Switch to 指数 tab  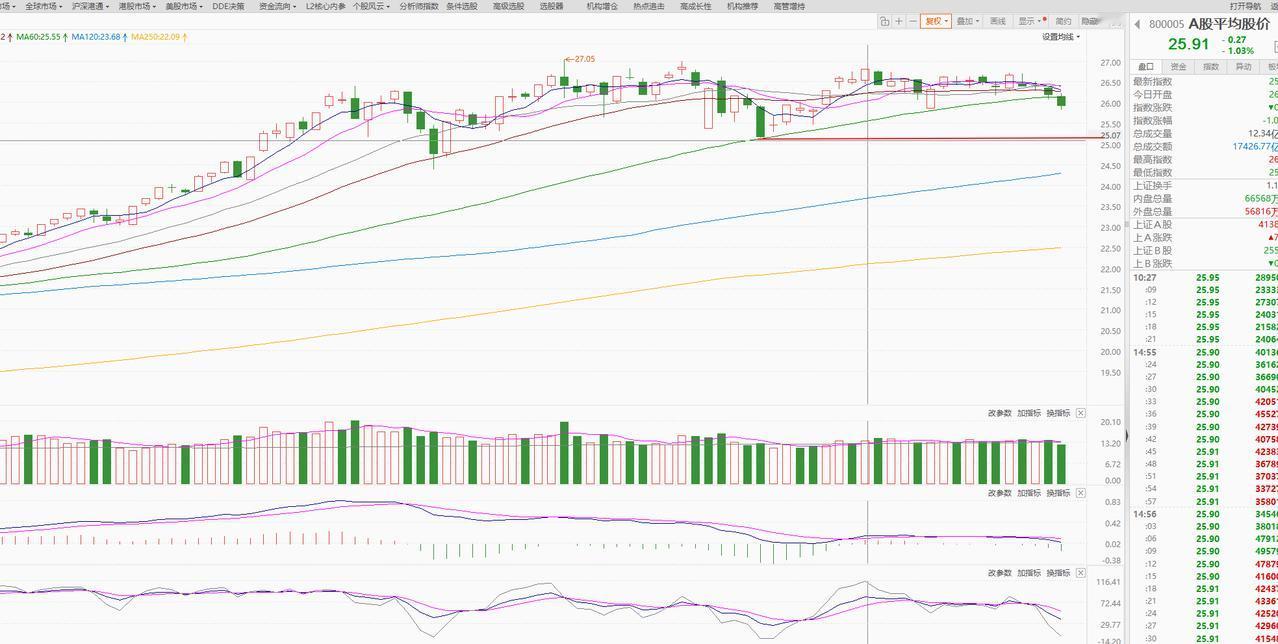[x=1211, y=66]
